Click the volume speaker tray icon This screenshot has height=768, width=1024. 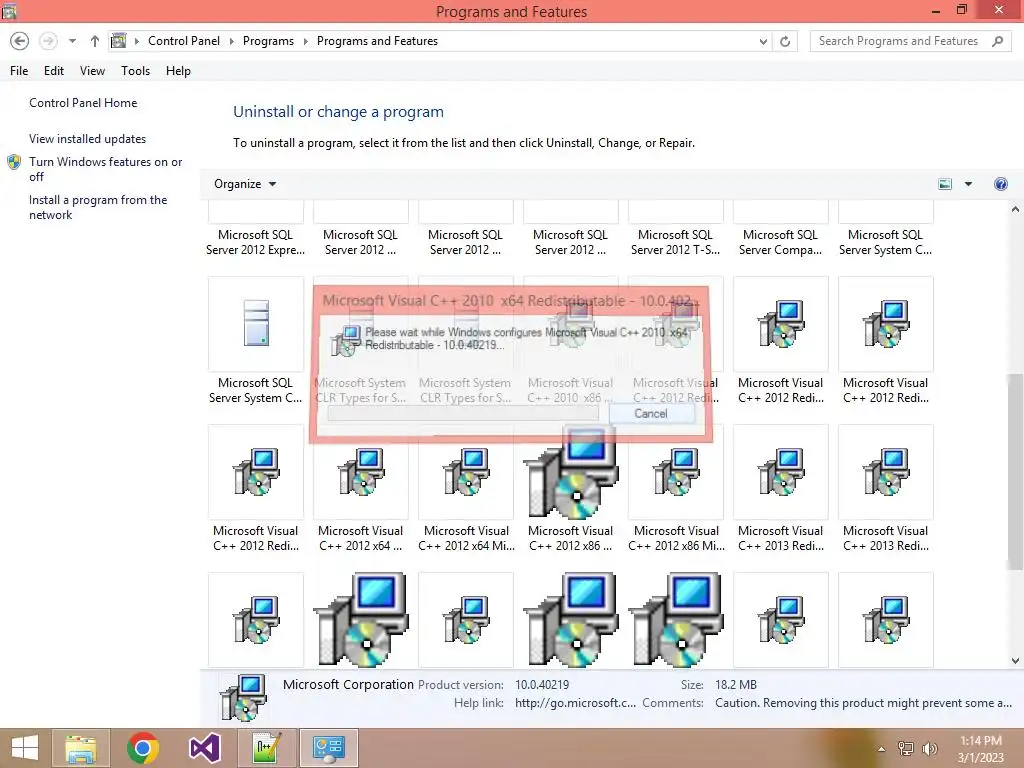929,748
